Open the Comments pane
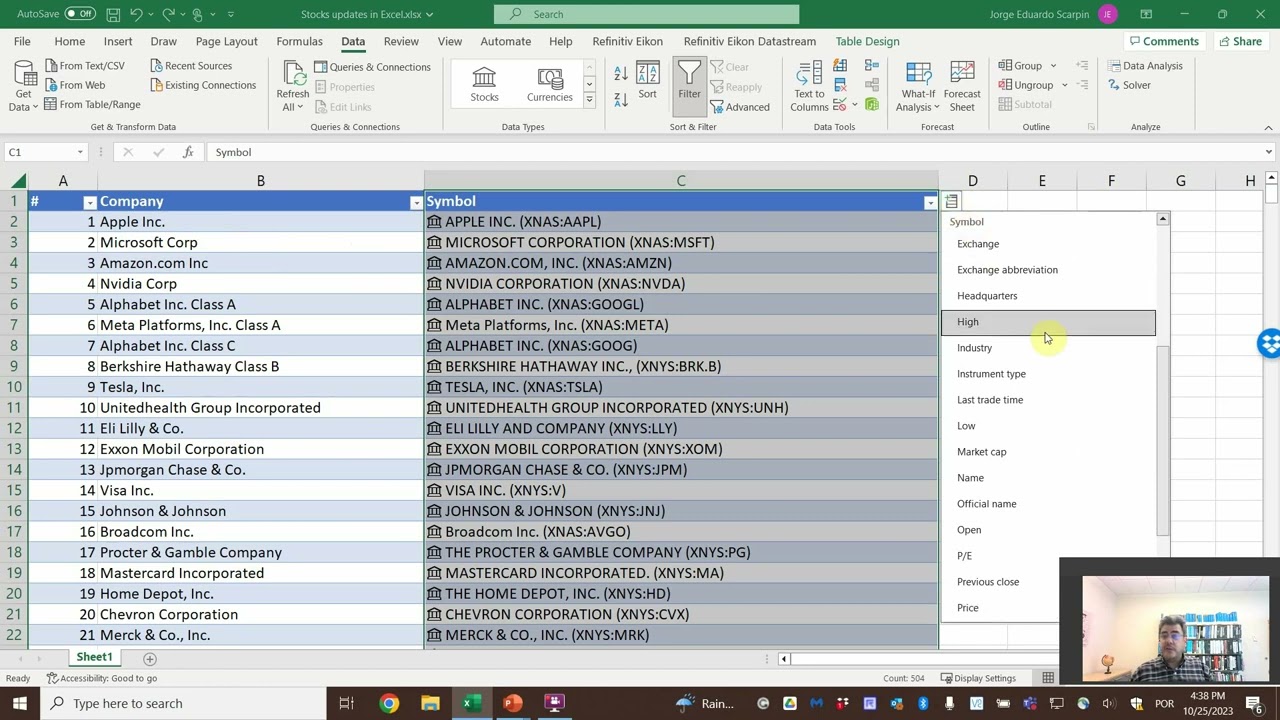 pos(1162,41)
